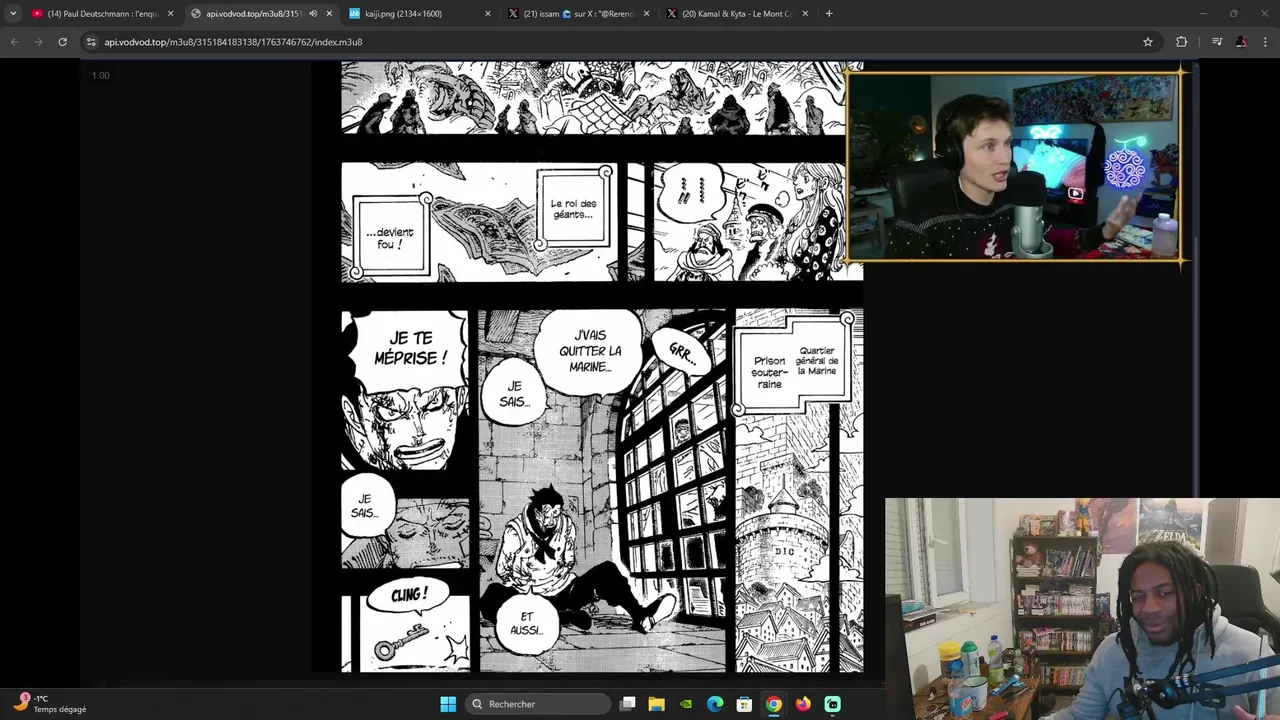
Task: Bookmark this page with the star icon
Action: [1148, 42]
